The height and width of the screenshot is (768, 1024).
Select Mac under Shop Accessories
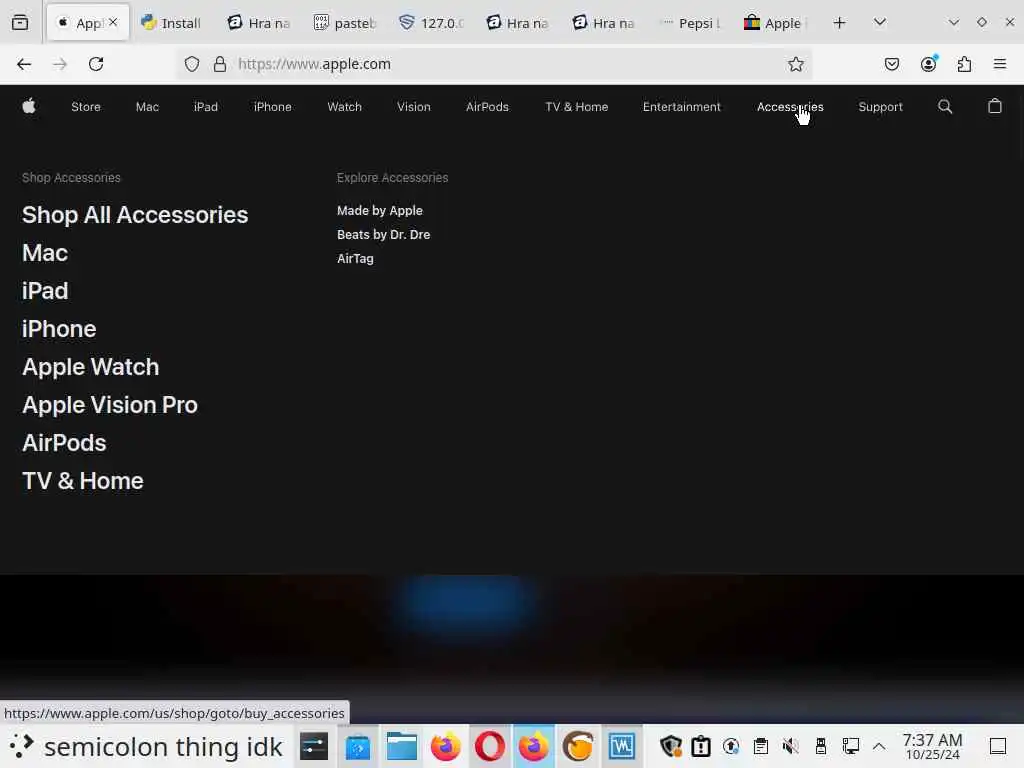coord(45,253)
